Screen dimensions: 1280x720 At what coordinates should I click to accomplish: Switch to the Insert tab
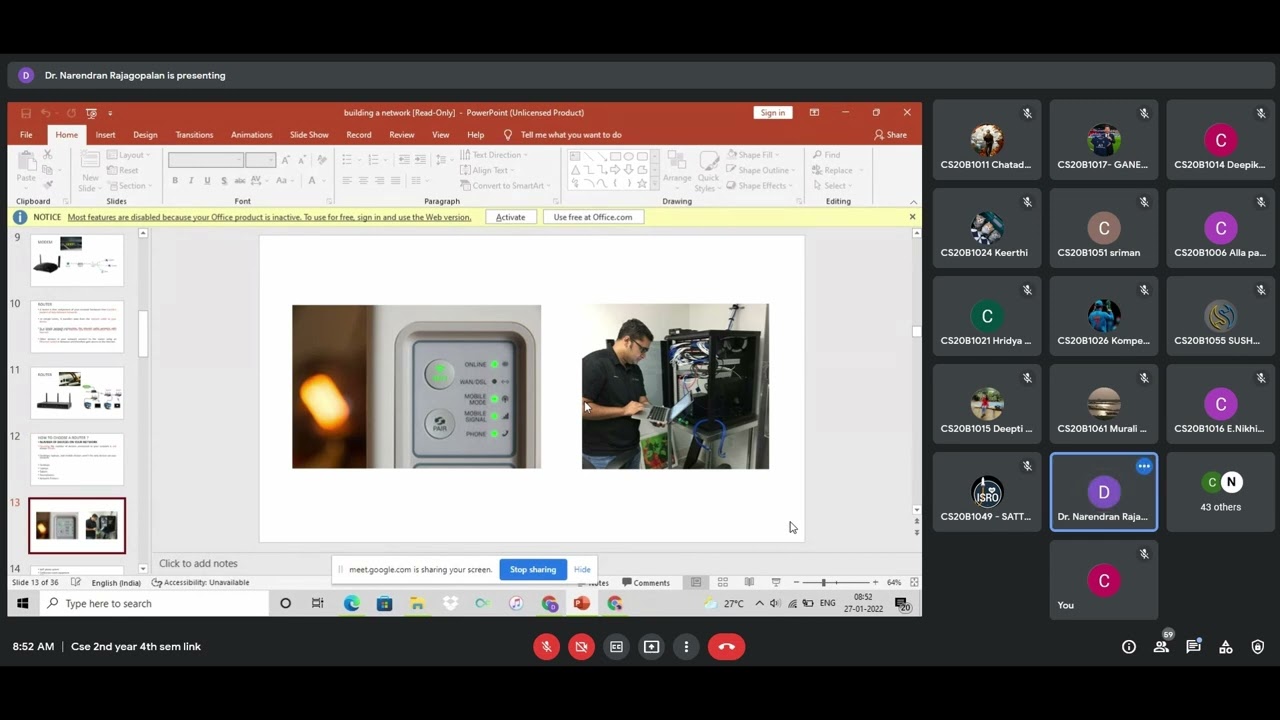(x=105, y=135)
